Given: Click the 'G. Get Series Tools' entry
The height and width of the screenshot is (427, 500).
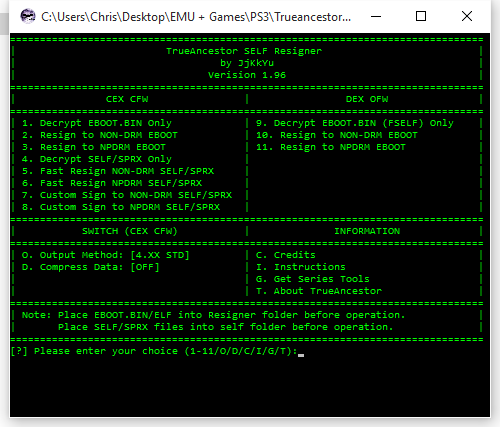Looking at the screenshot, I should coord(313,279).
